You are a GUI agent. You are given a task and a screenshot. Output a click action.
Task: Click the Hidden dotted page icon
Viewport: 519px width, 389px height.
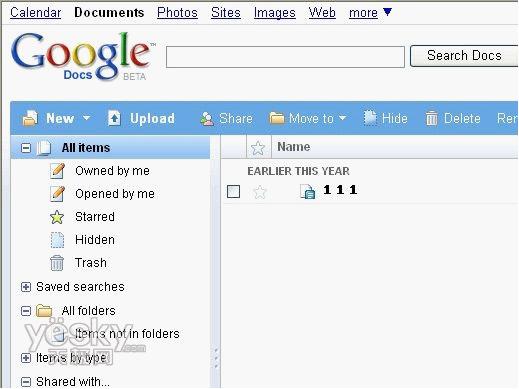(x=57, y=240)
